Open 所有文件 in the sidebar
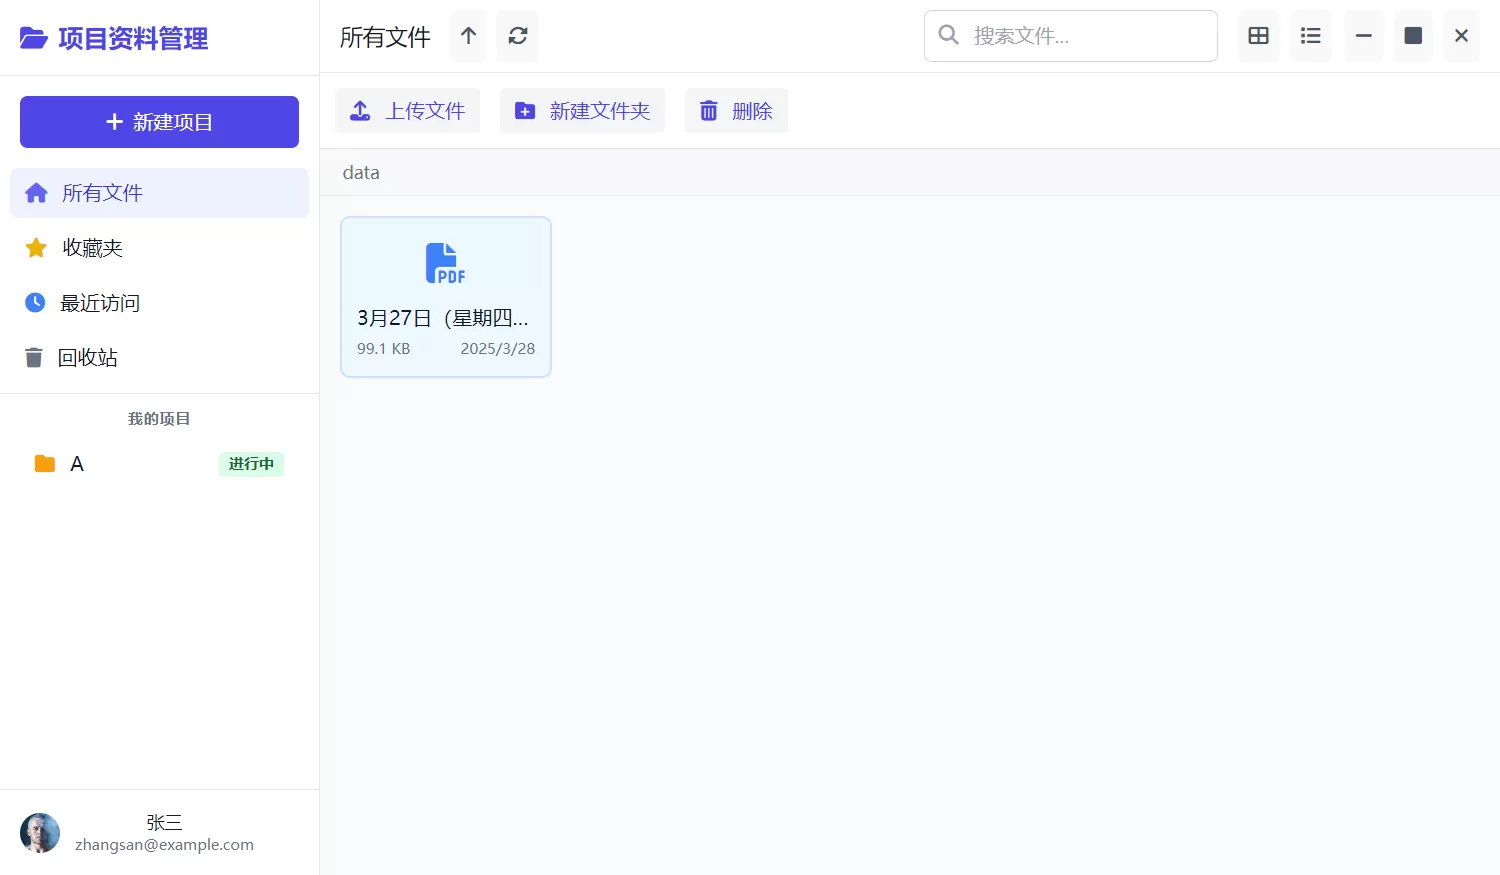The height and width of the screenshot is (875, 1500). (159, 193)
